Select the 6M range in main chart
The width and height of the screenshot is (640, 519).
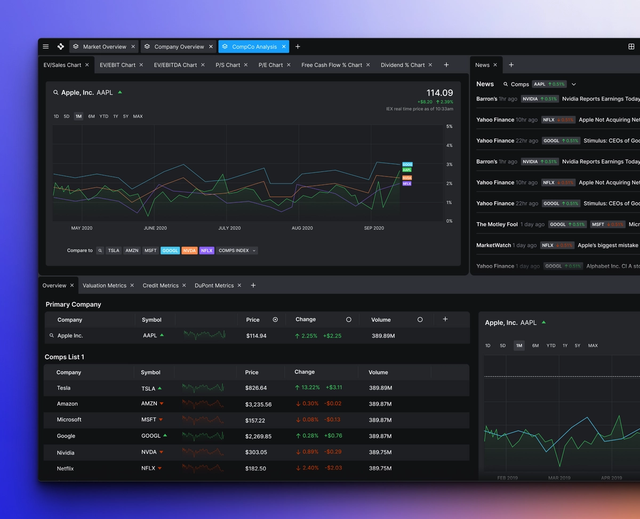coord(91,116)
